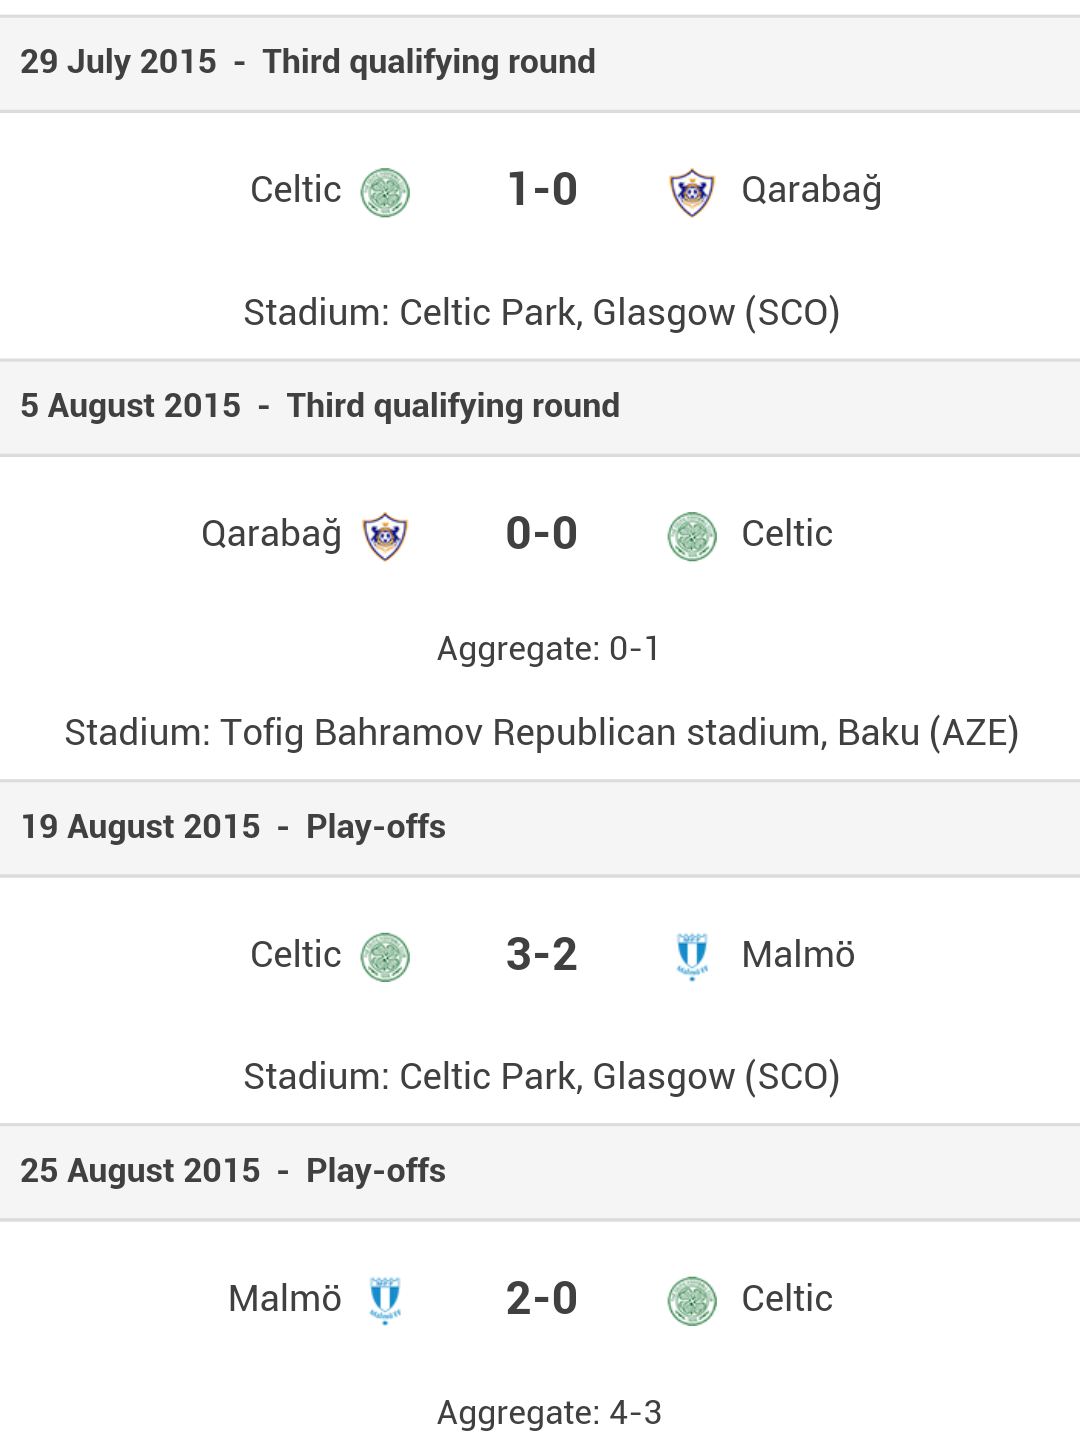Viewport: 1080px width, 1448px height.
Task: Open the Celtic 1-0 Qarabağ score
Action: pyautogui.click(x=542, y=190)
